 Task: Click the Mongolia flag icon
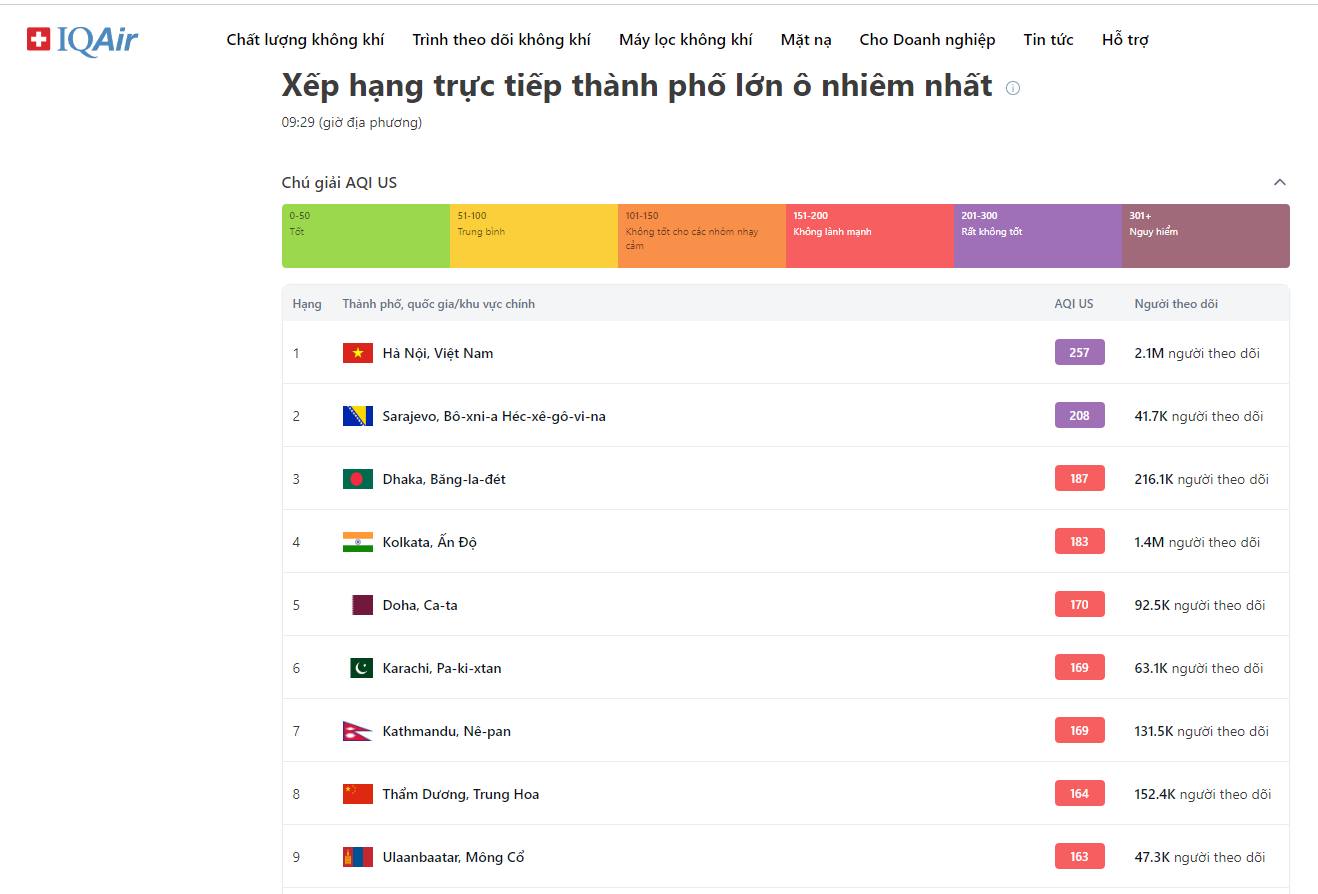click(x=357, y=857)
